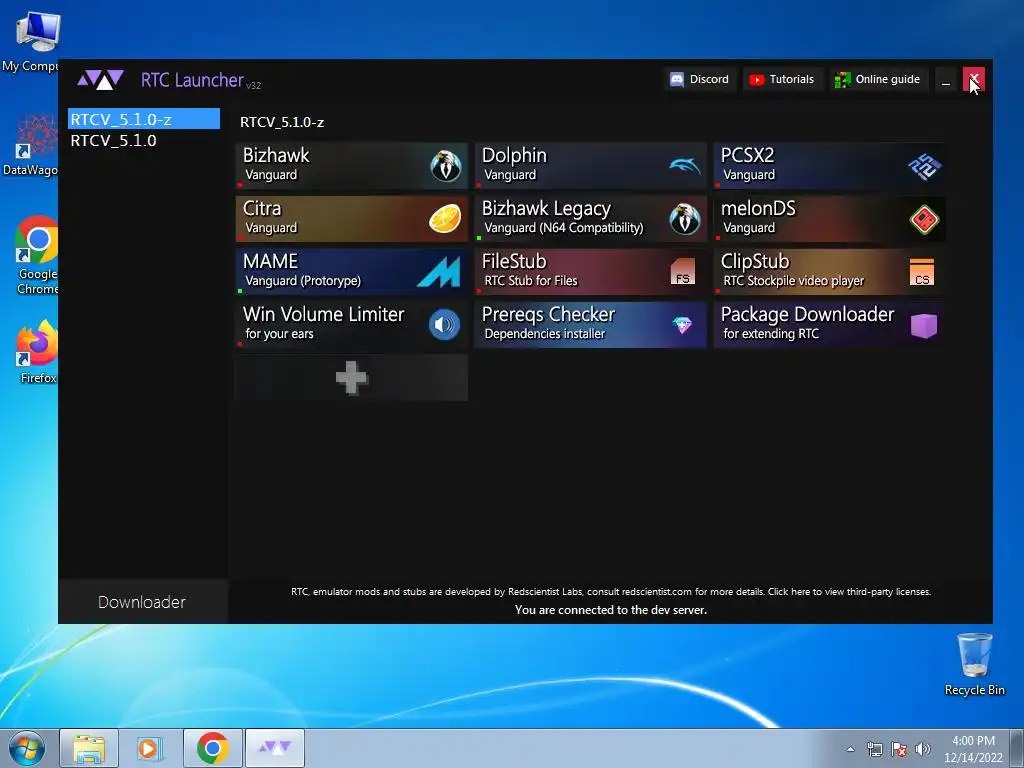Viewport: 1024px width, 768px height.
Task: Click the RTCV_5.1.0-z heading text
Action: tap(282, 122)
